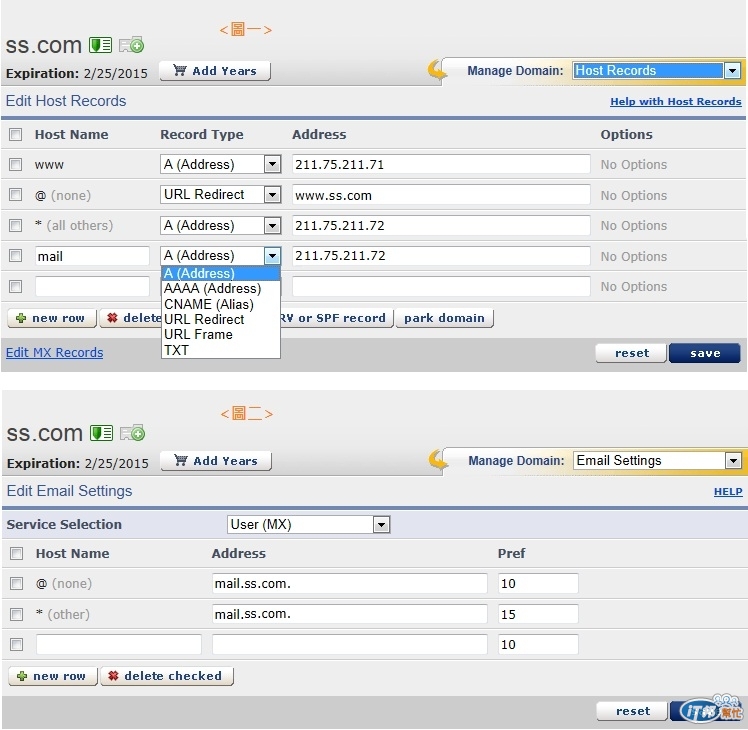
Task: Check the * (other) MX row checkbox
Action: tap(17, 614)
